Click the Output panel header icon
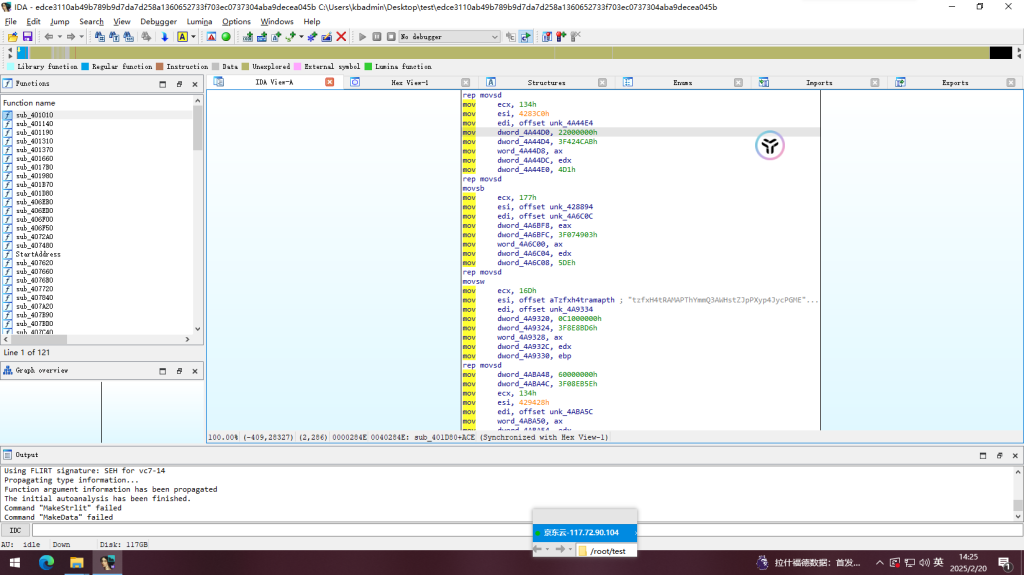Viewport: 1024px width, 575px height. click(x=8, y=455)
